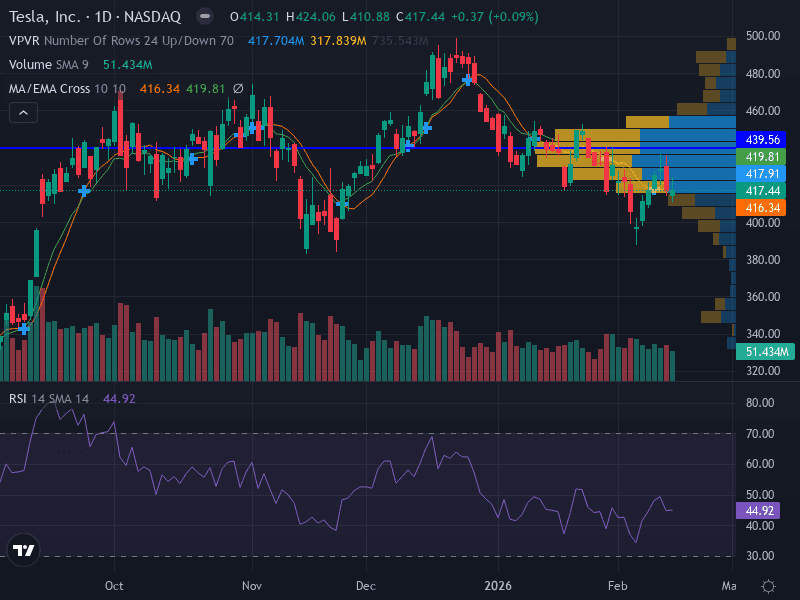This screenshot has width=800, height=600.
Task: Click the closing price C417.44 value
Action: [x=420, y=17]
